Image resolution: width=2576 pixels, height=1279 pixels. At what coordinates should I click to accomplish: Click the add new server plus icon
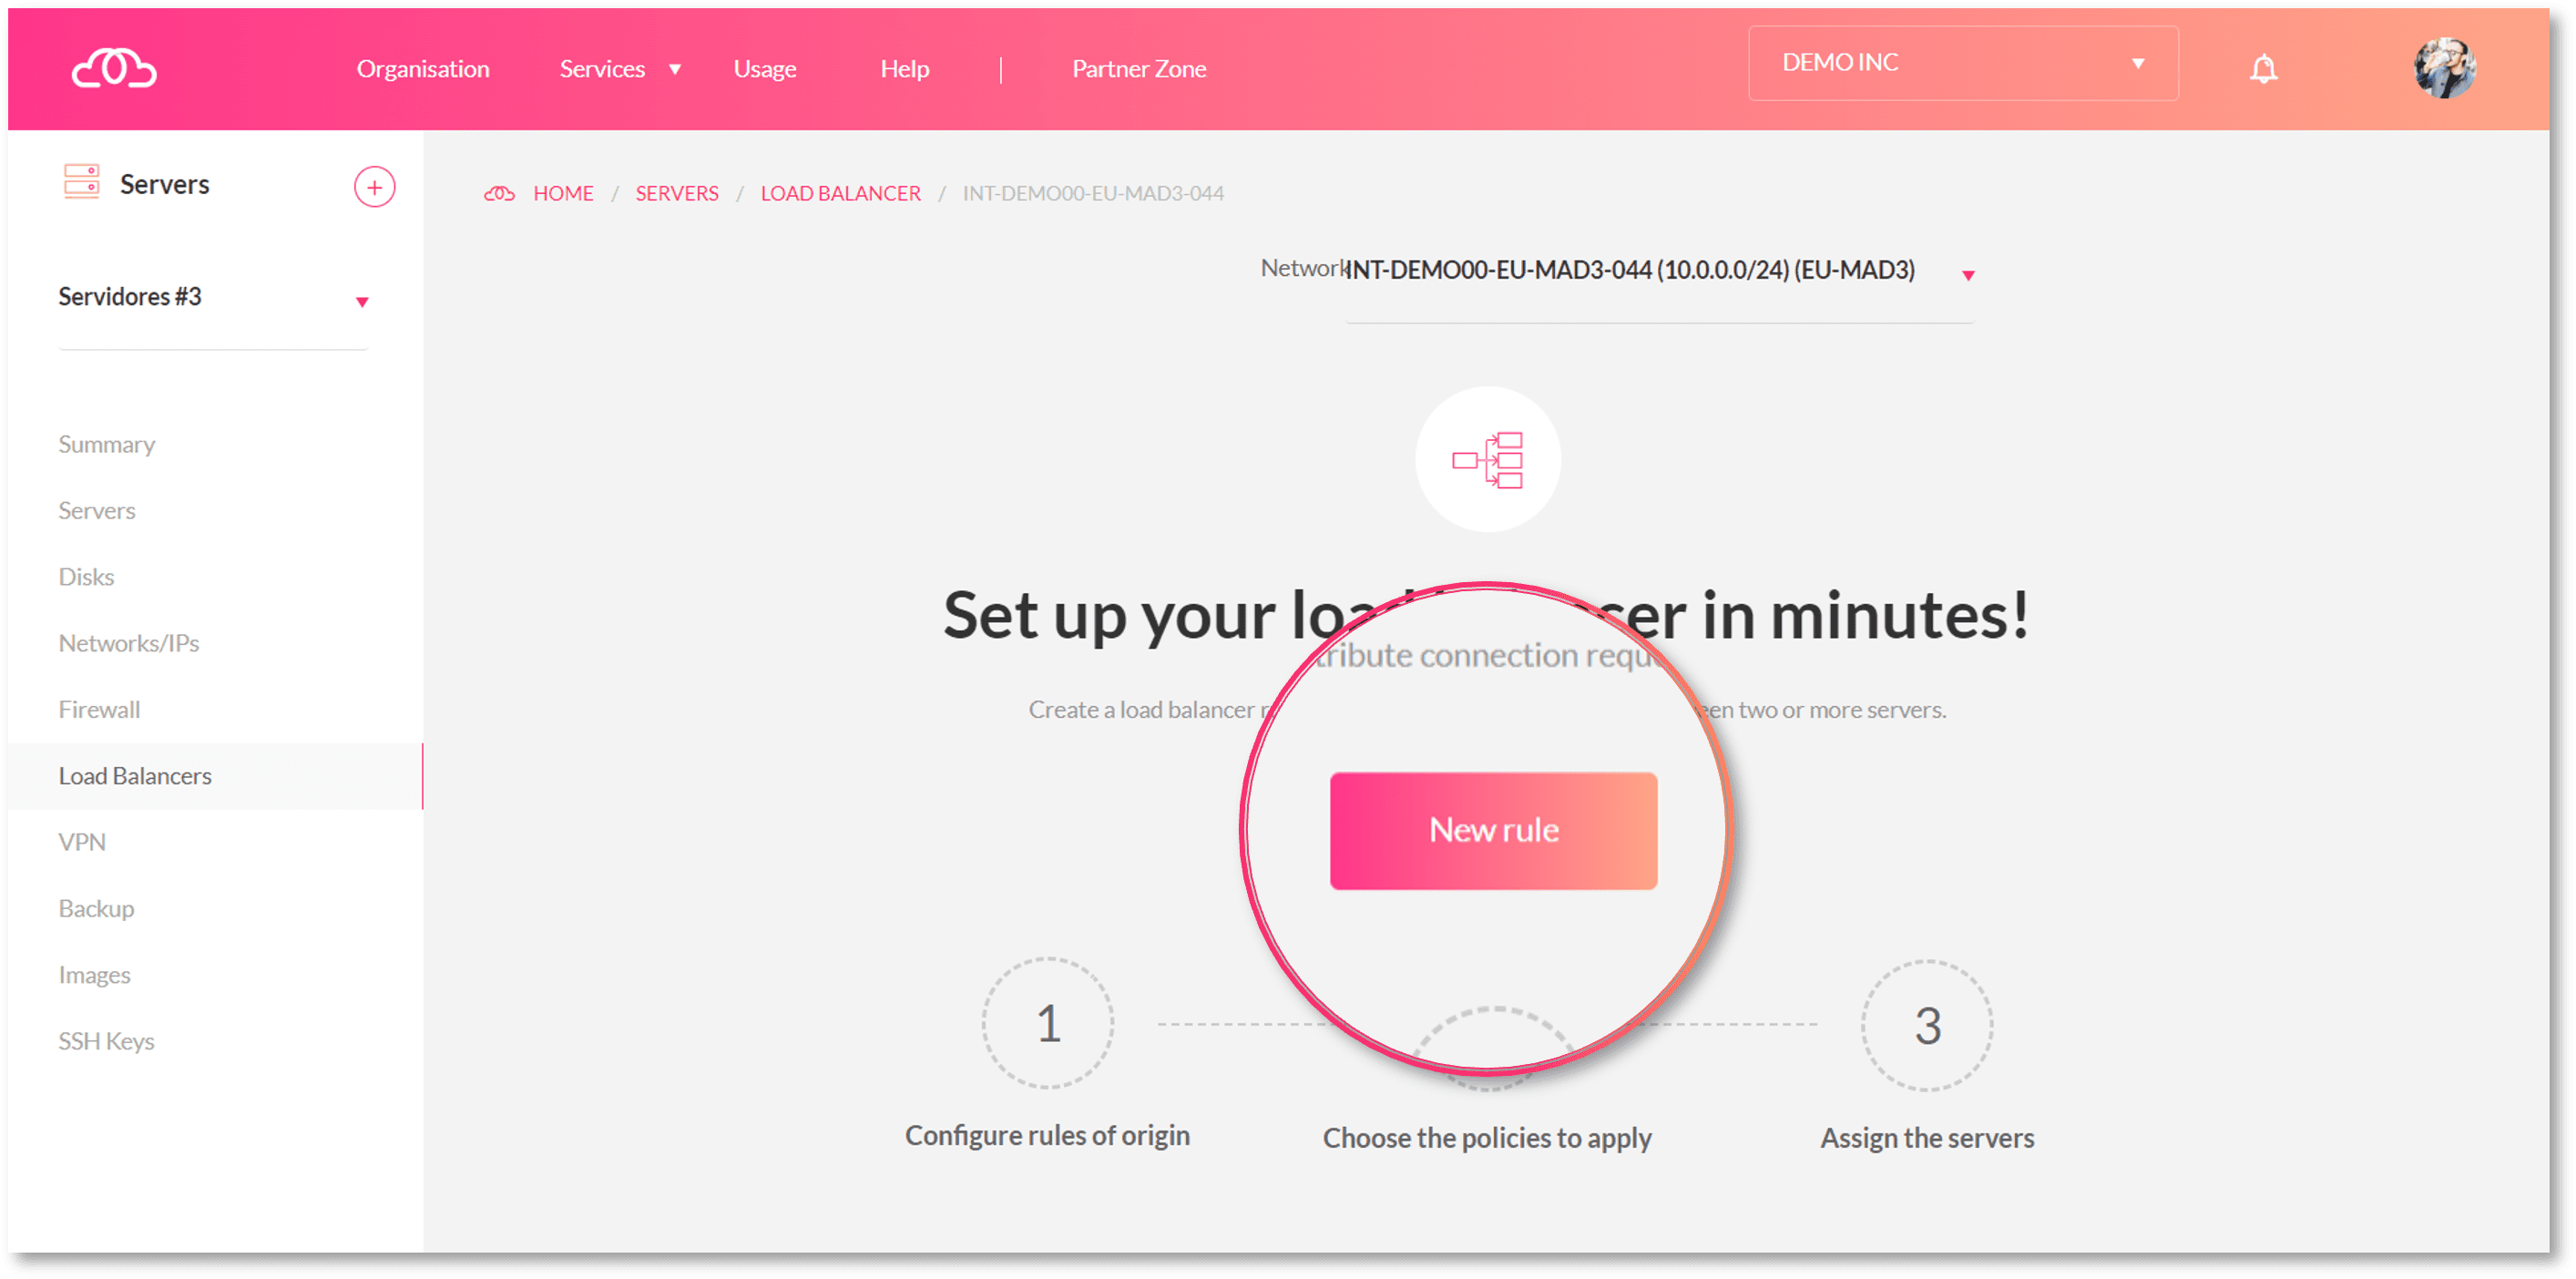click(x=374, y=184)
